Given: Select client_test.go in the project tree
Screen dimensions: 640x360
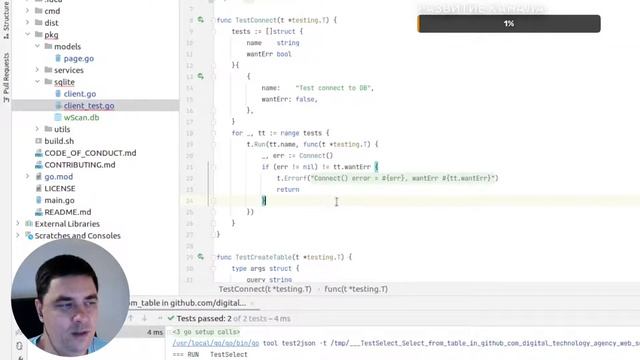Looking at the screenshot, I should click(x=89, y=106).
